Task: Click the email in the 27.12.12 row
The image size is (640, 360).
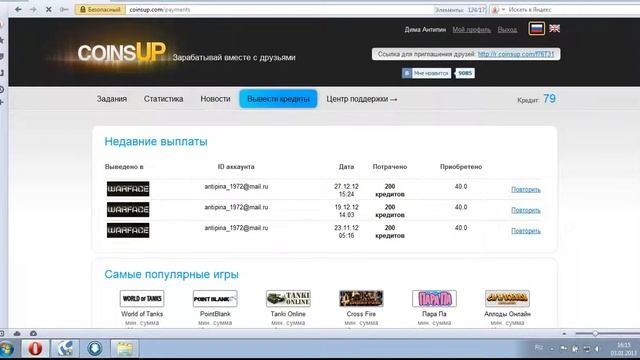Action: [x=236, y=187]
